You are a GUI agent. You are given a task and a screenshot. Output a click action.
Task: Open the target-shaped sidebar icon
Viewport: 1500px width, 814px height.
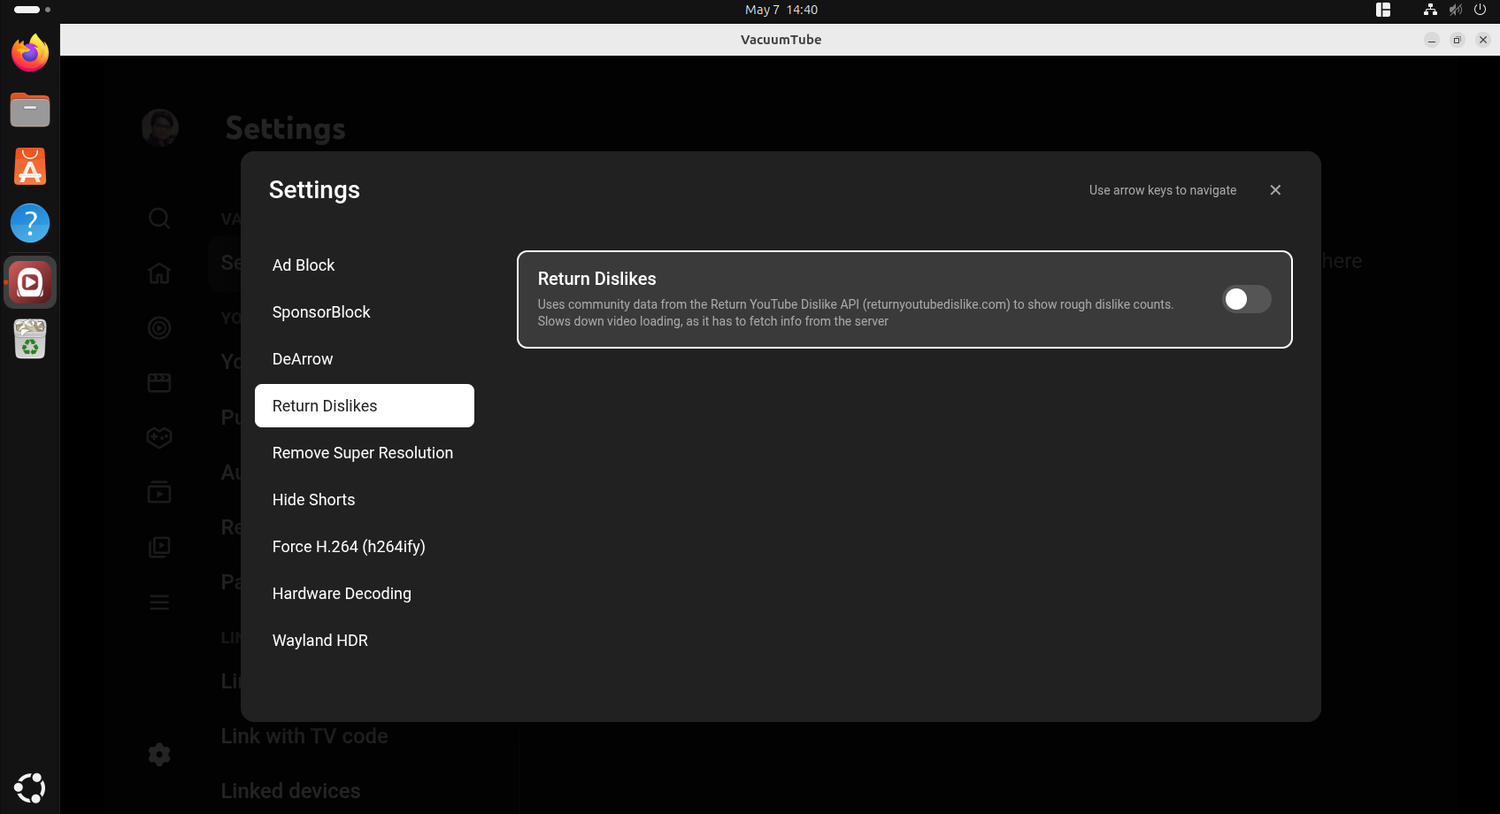pos(159,328)
